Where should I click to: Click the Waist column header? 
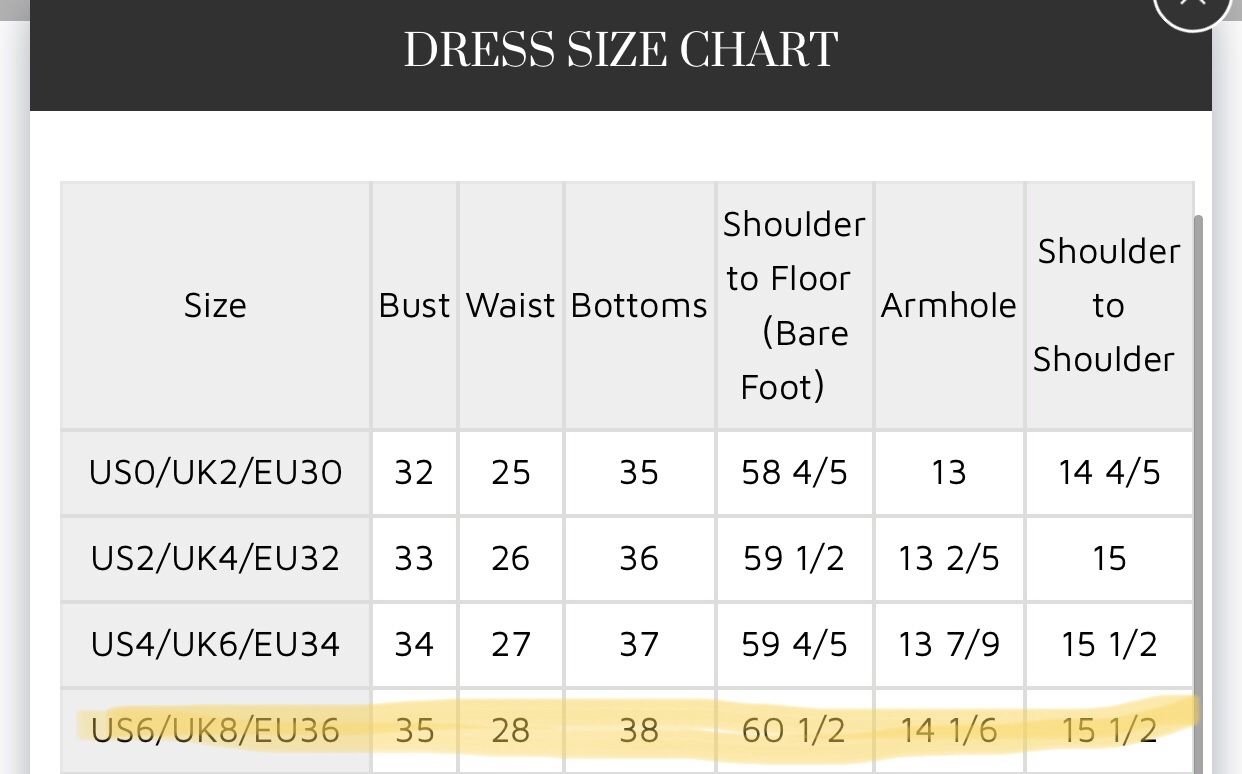[510, 305]
